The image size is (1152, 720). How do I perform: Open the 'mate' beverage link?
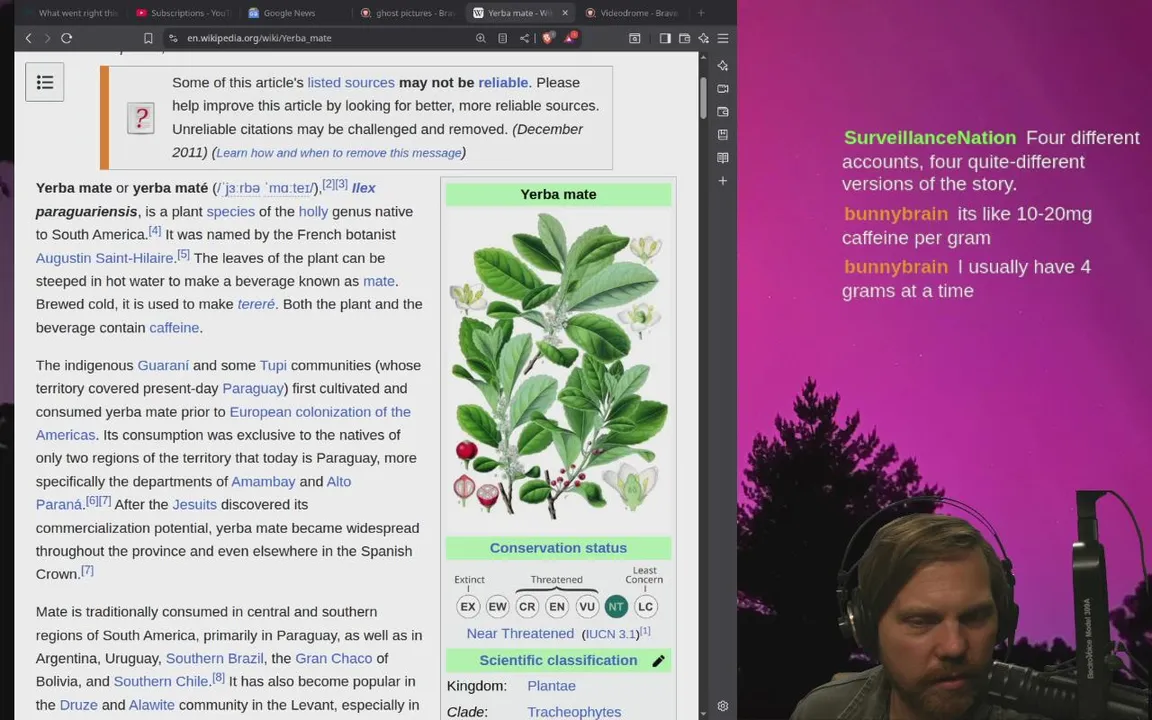379,281
